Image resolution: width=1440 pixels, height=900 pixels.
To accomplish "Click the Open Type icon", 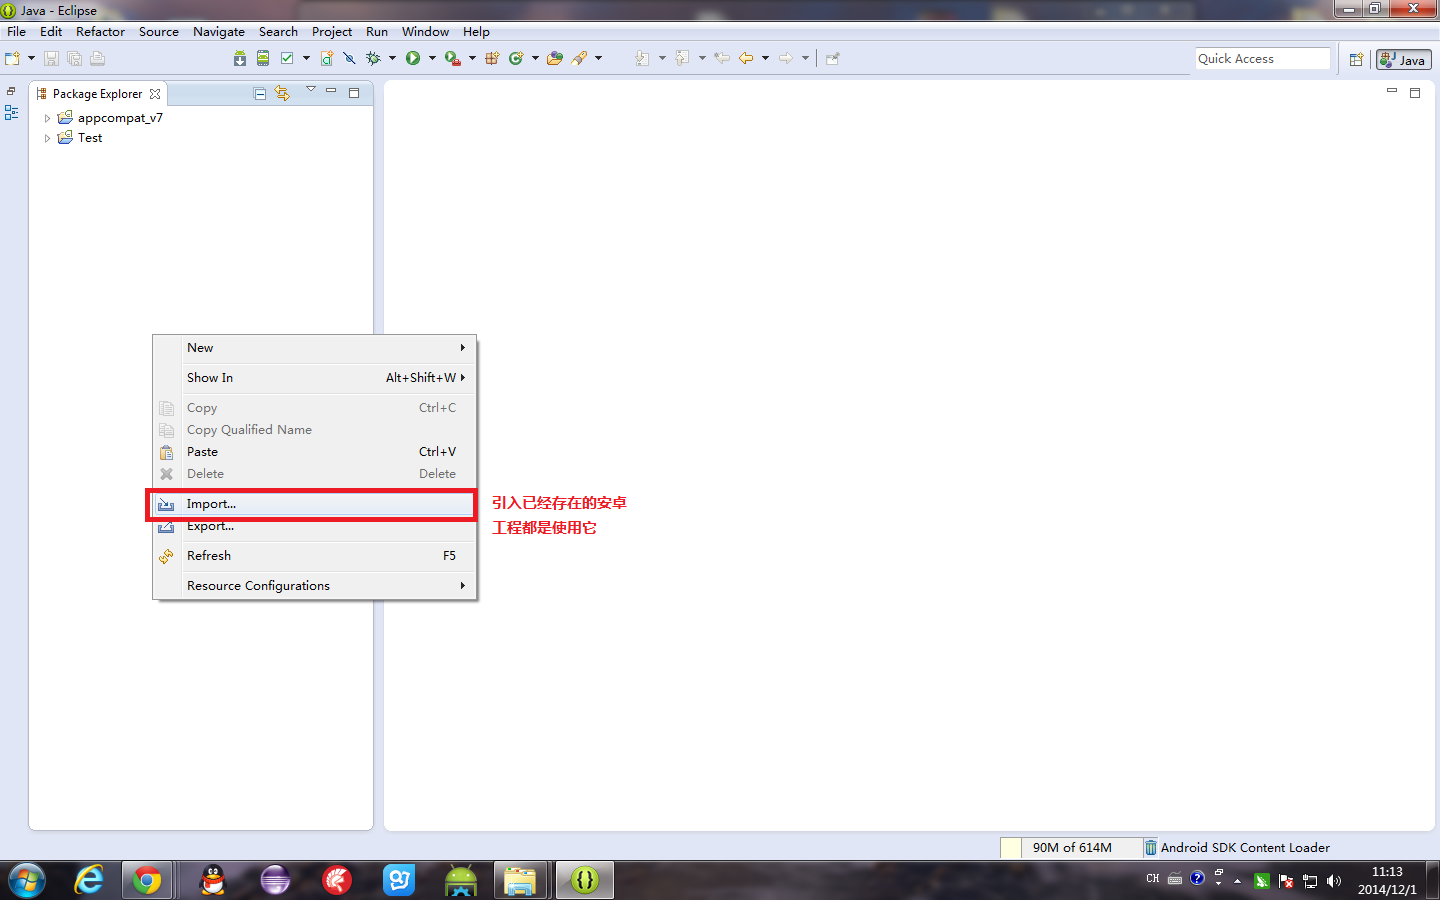I will click(555, 58).
